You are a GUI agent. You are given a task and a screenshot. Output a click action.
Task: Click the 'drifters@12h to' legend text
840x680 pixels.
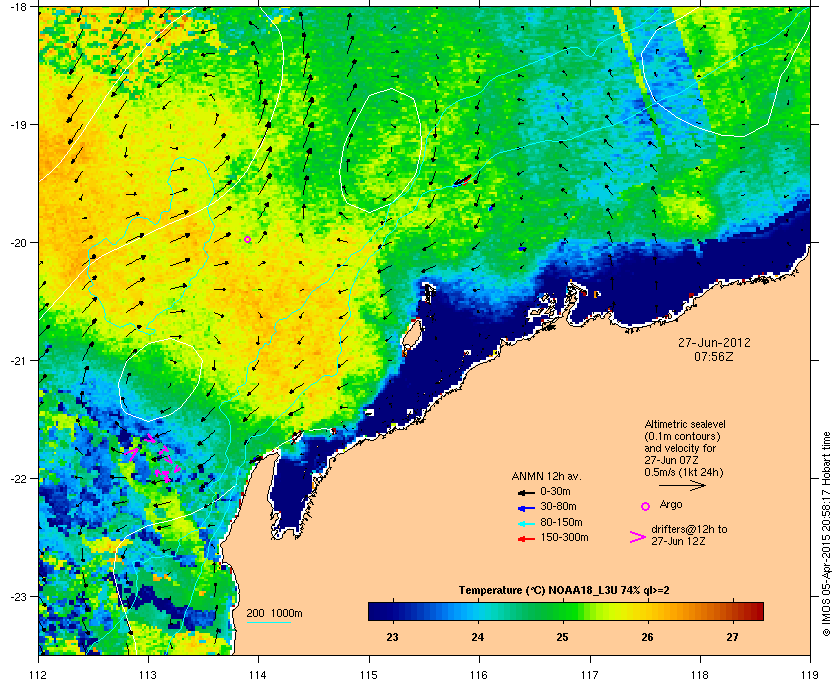coord(689,529)
